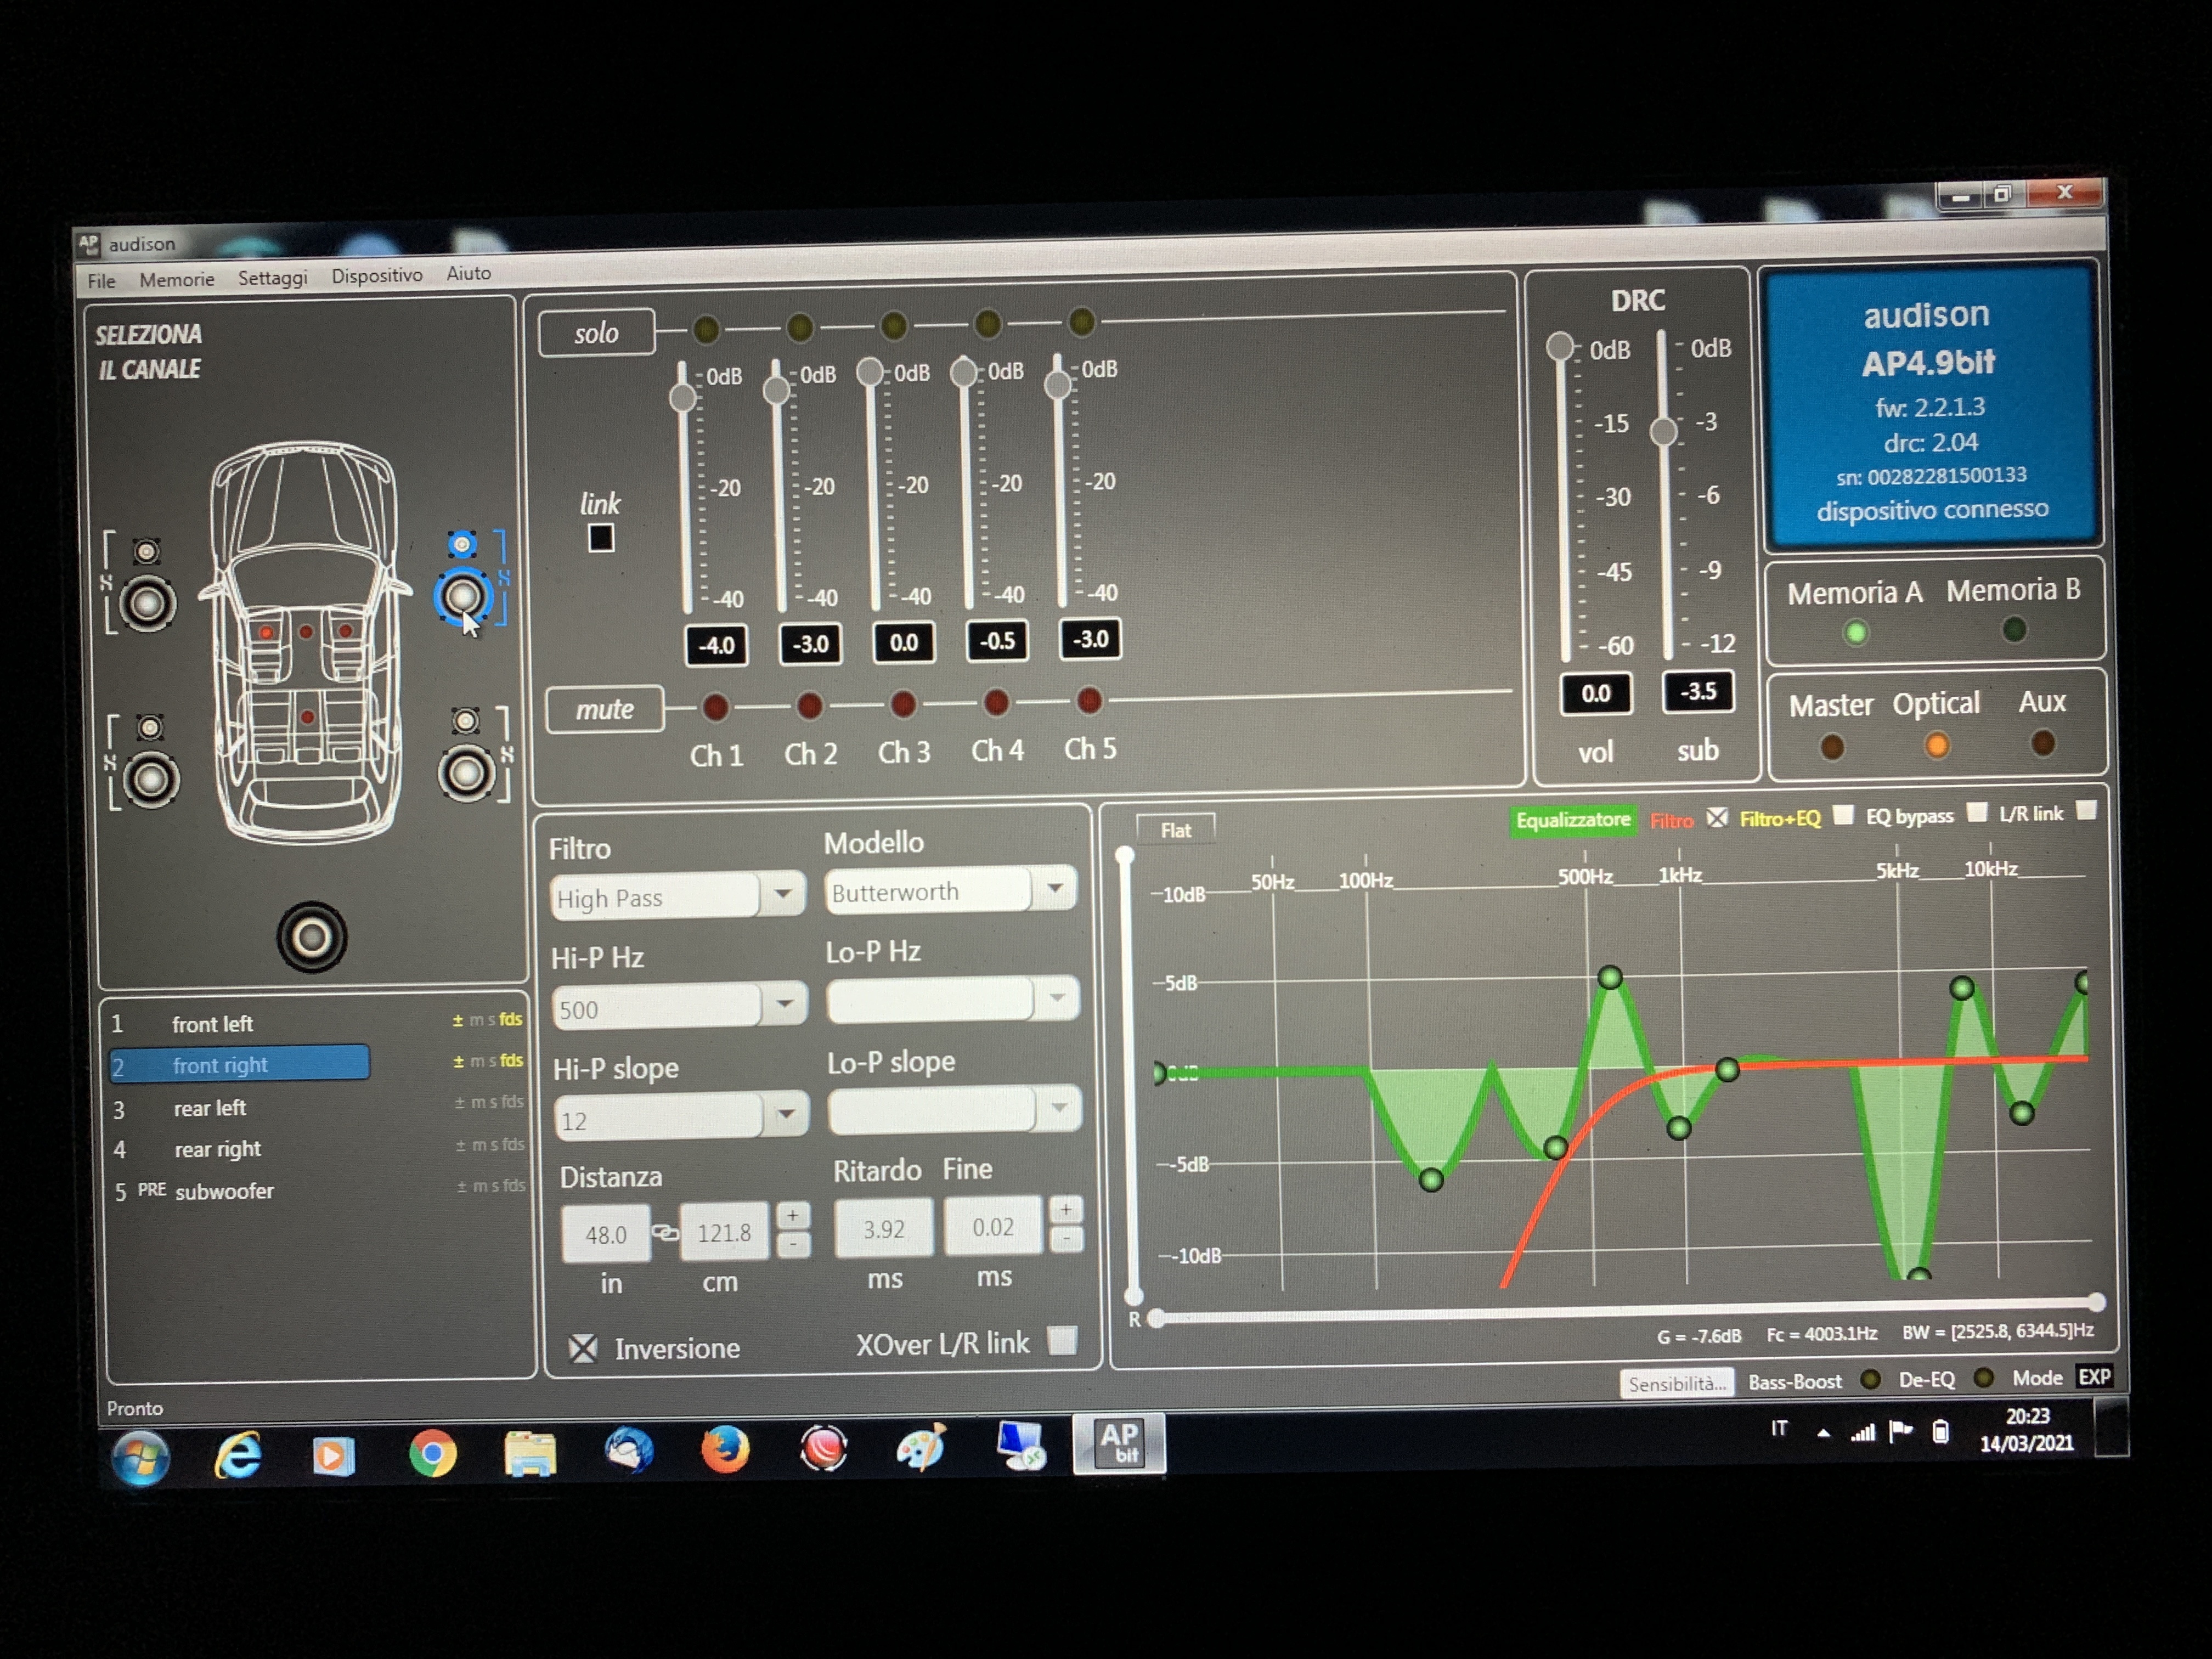Open the file explorer folder in taskbar
2212x1659 pixels.
[530, 1453]
